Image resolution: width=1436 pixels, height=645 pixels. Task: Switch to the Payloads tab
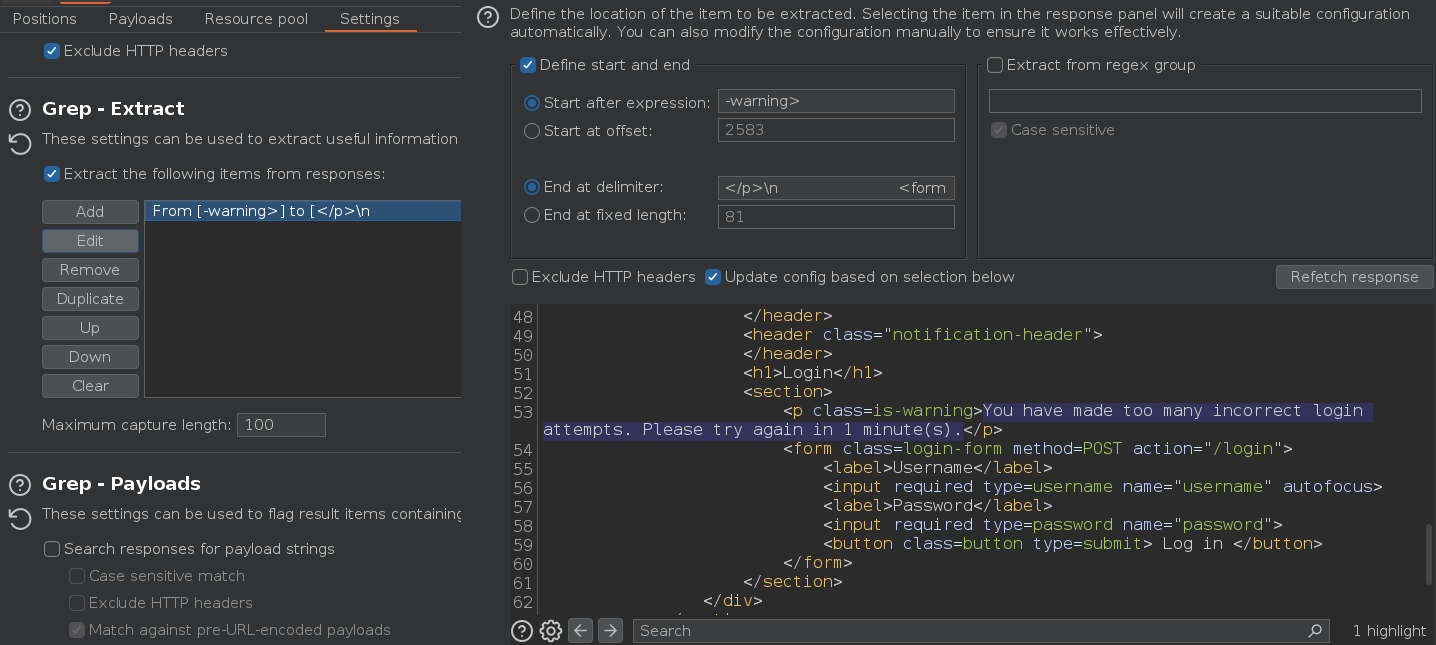(140, 19)
